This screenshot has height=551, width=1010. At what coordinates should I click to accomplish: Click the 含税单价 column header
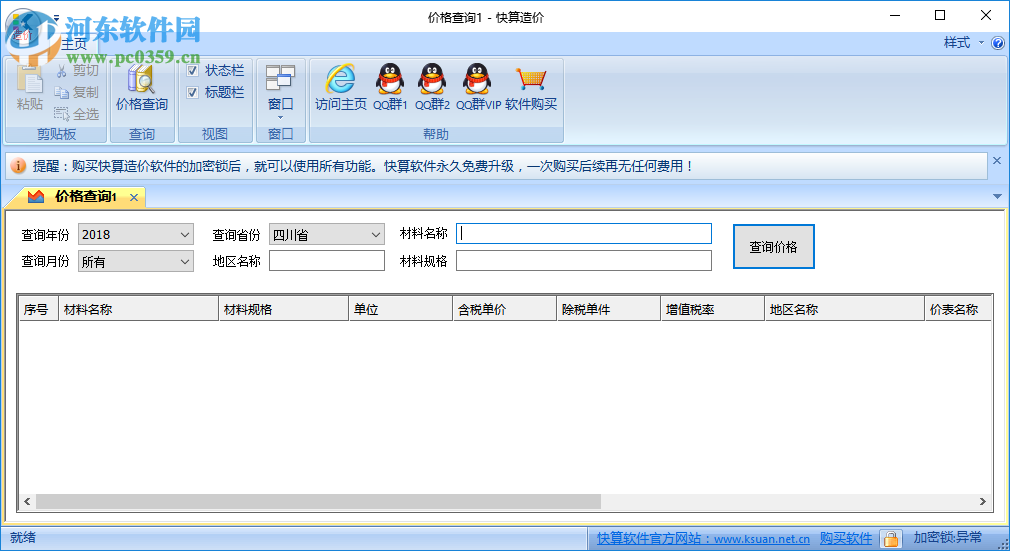pyautogui.click(x=505, y=309)
